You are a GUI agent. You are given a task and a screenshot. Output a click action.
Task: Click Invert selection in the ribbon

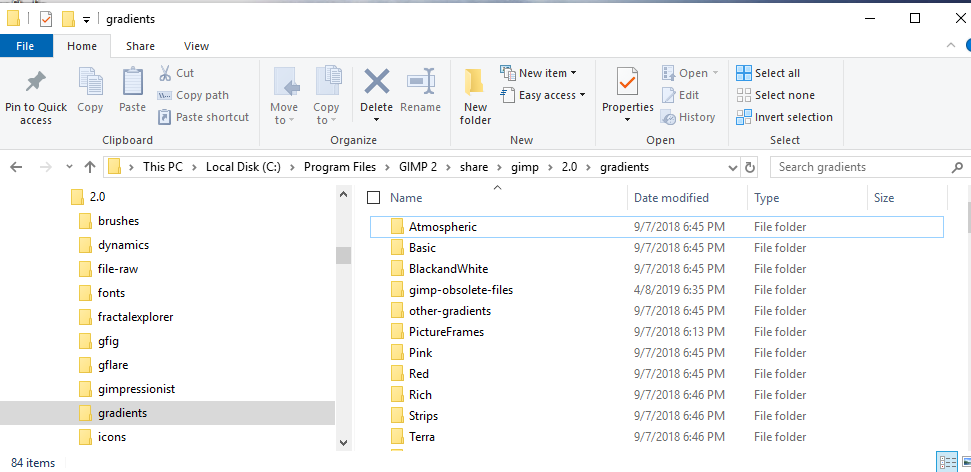tap(785, 117)
